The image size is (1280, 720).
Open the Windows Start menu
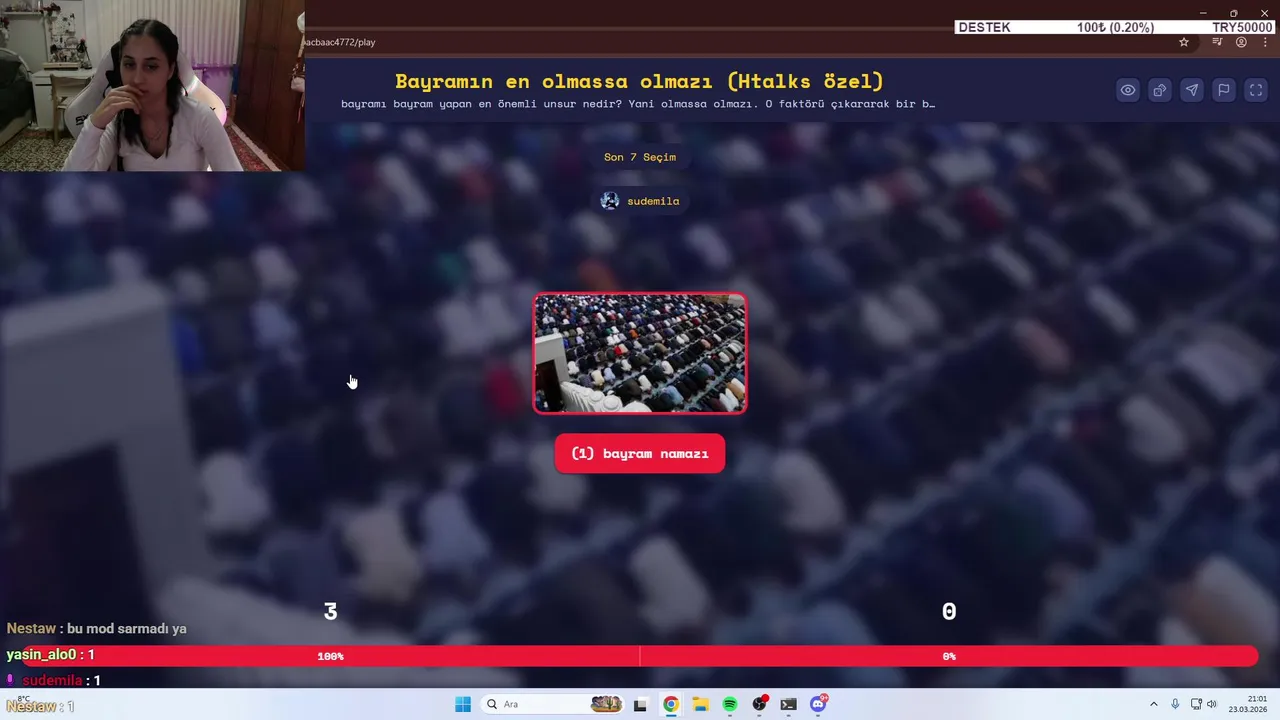[463, 704]
